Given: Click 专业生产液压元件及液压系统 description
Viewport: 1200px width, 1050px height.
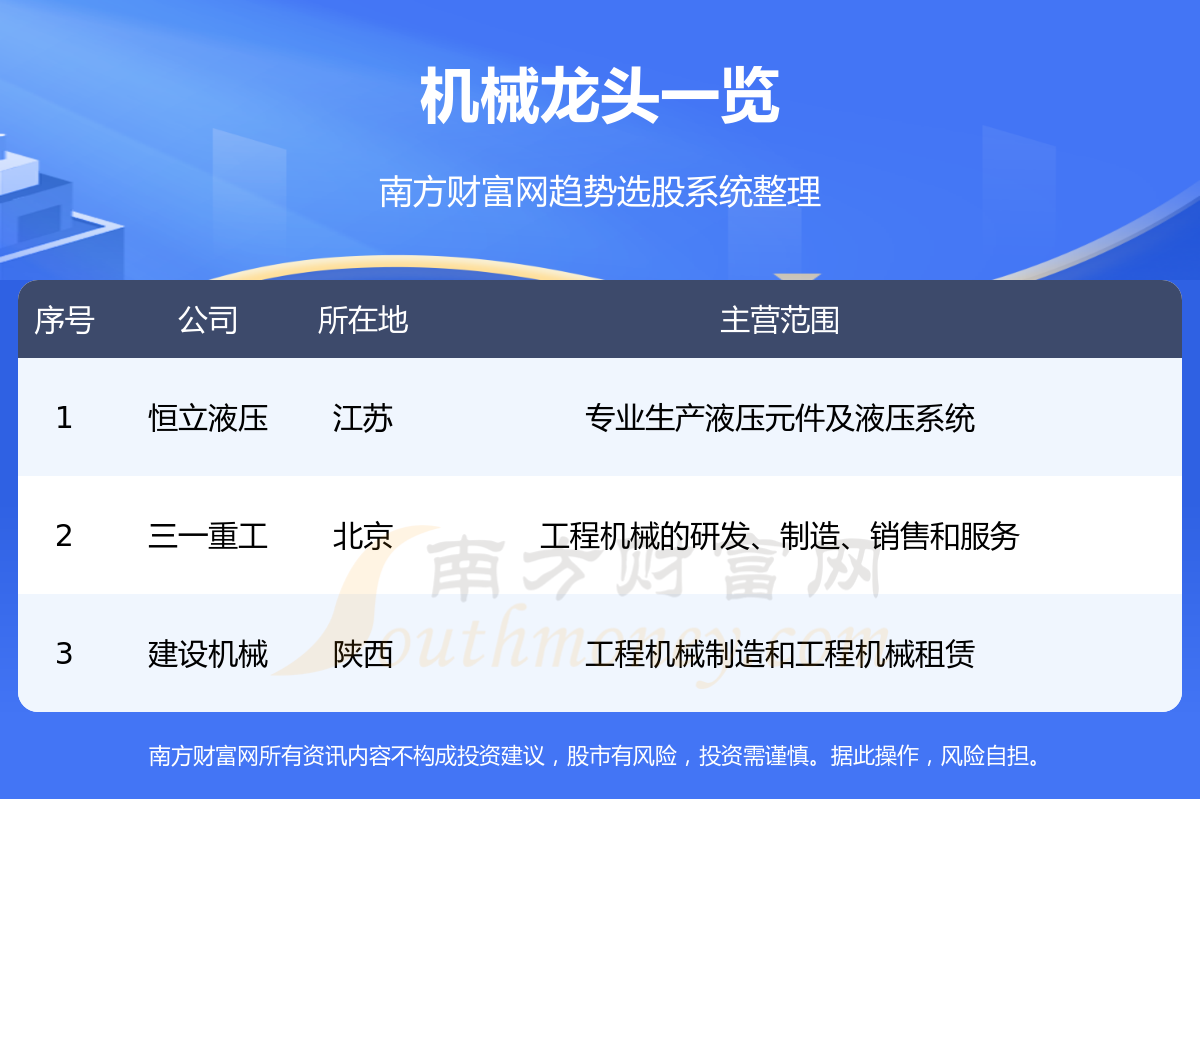Looking at the screenshot, I should [780, 417].
